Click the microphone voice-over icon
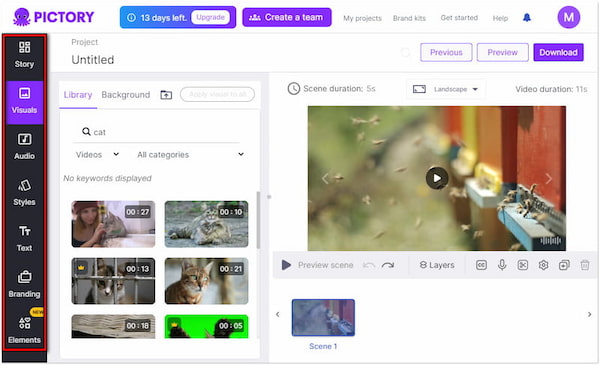The width and height of the screenshot is (600, 365). [x=502, y=265]
